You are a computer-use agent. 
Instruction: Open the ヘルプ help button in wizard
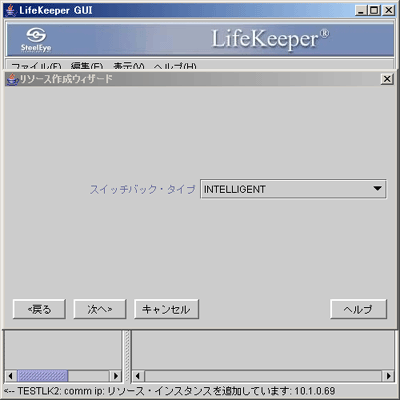click(358, 309)
